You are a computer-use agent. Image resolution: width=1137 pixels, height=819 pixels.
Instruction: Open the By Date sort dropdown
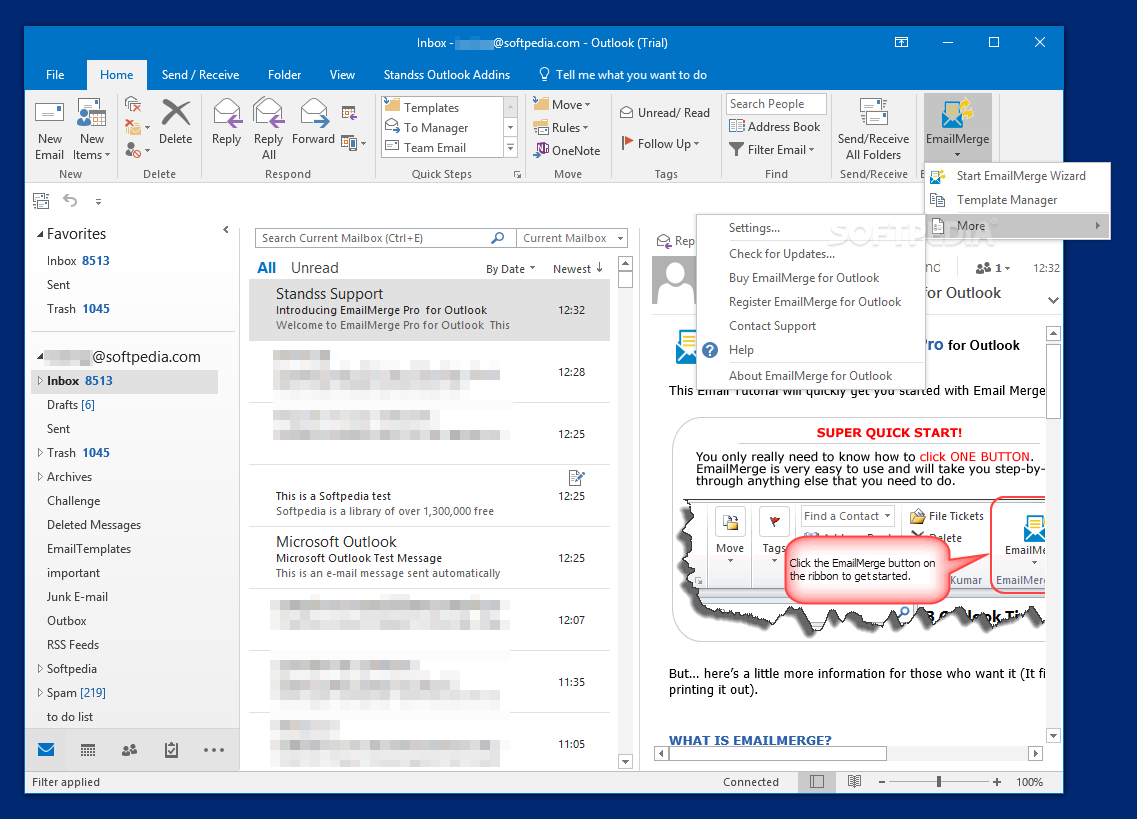click(x=510, y=269)
